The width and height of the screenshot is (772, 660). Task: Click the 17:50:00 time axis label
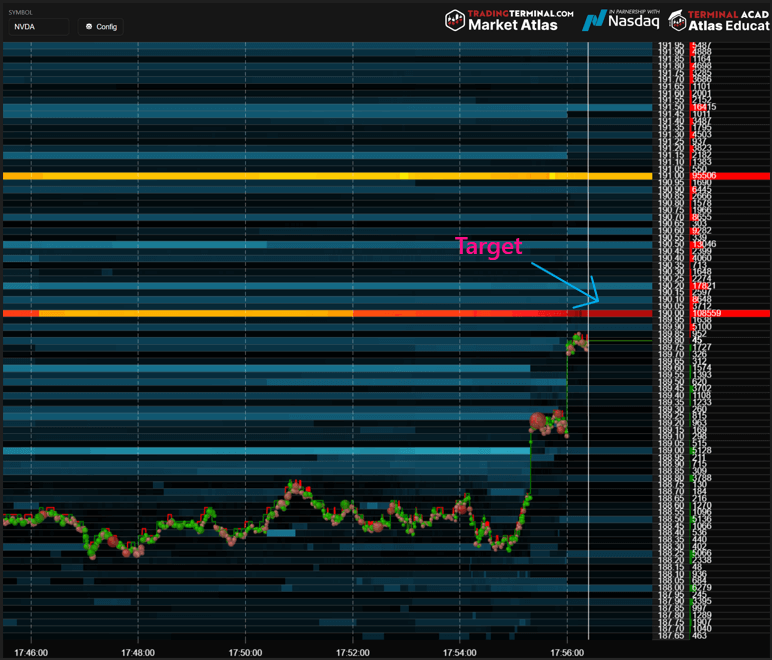coord(245,651)
